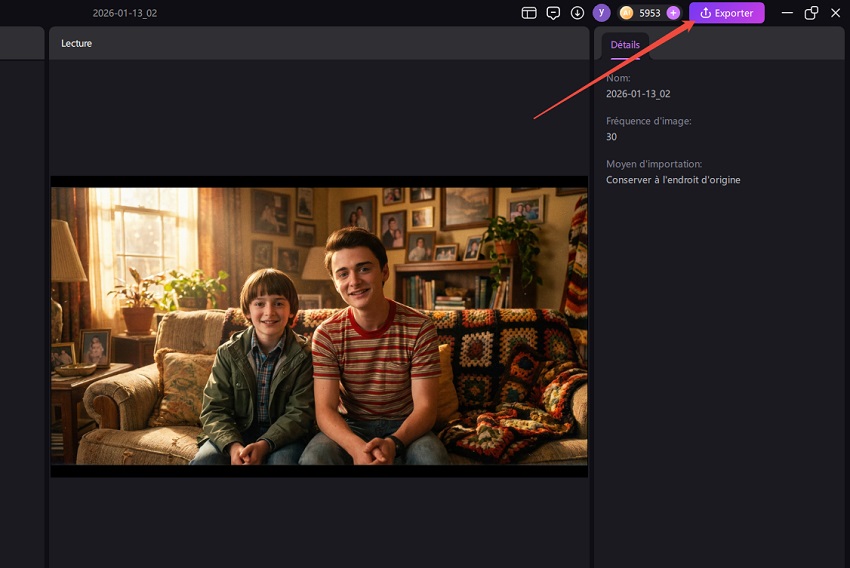This screenshot has width=850, height=568.
Task: Click the frame rate value 30
Action: [612, 137]
